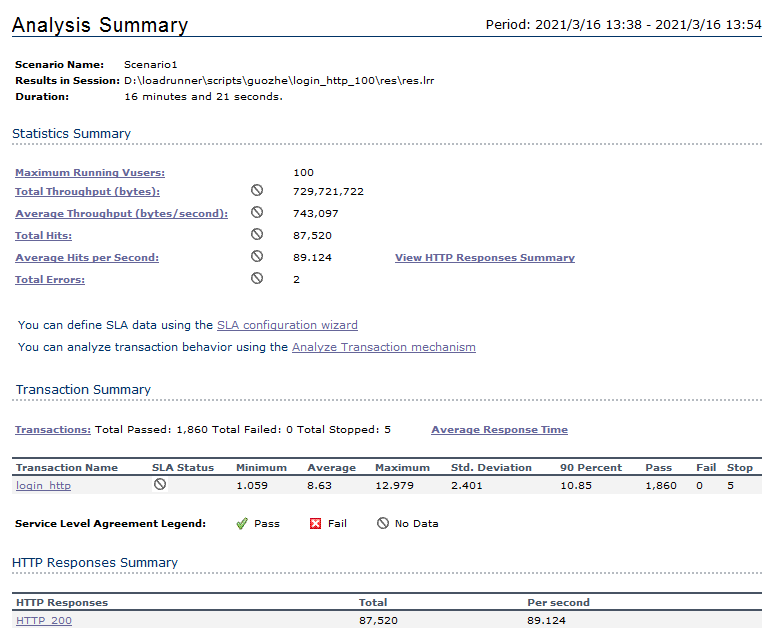
Task: Open Maximum Running Vusers link
Action: pos(90,173)
